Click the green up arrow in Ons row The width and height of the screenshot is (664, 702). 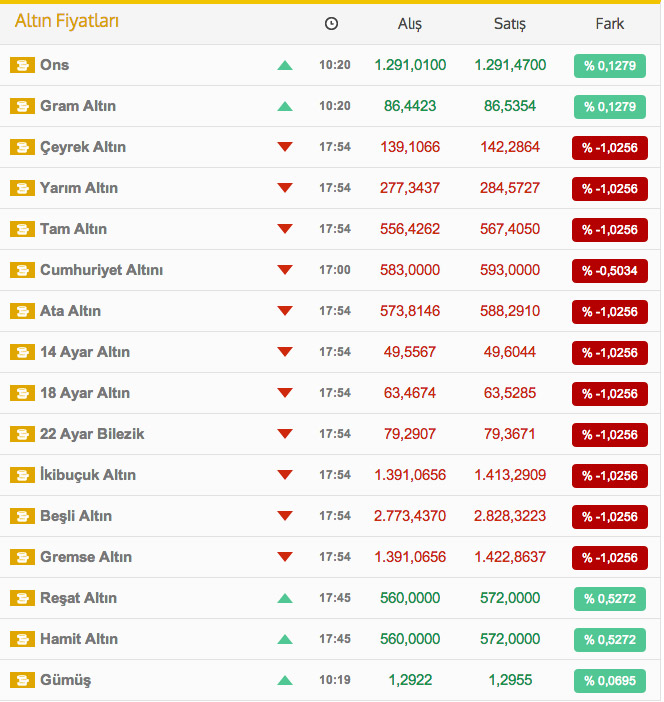pos(285,66)
